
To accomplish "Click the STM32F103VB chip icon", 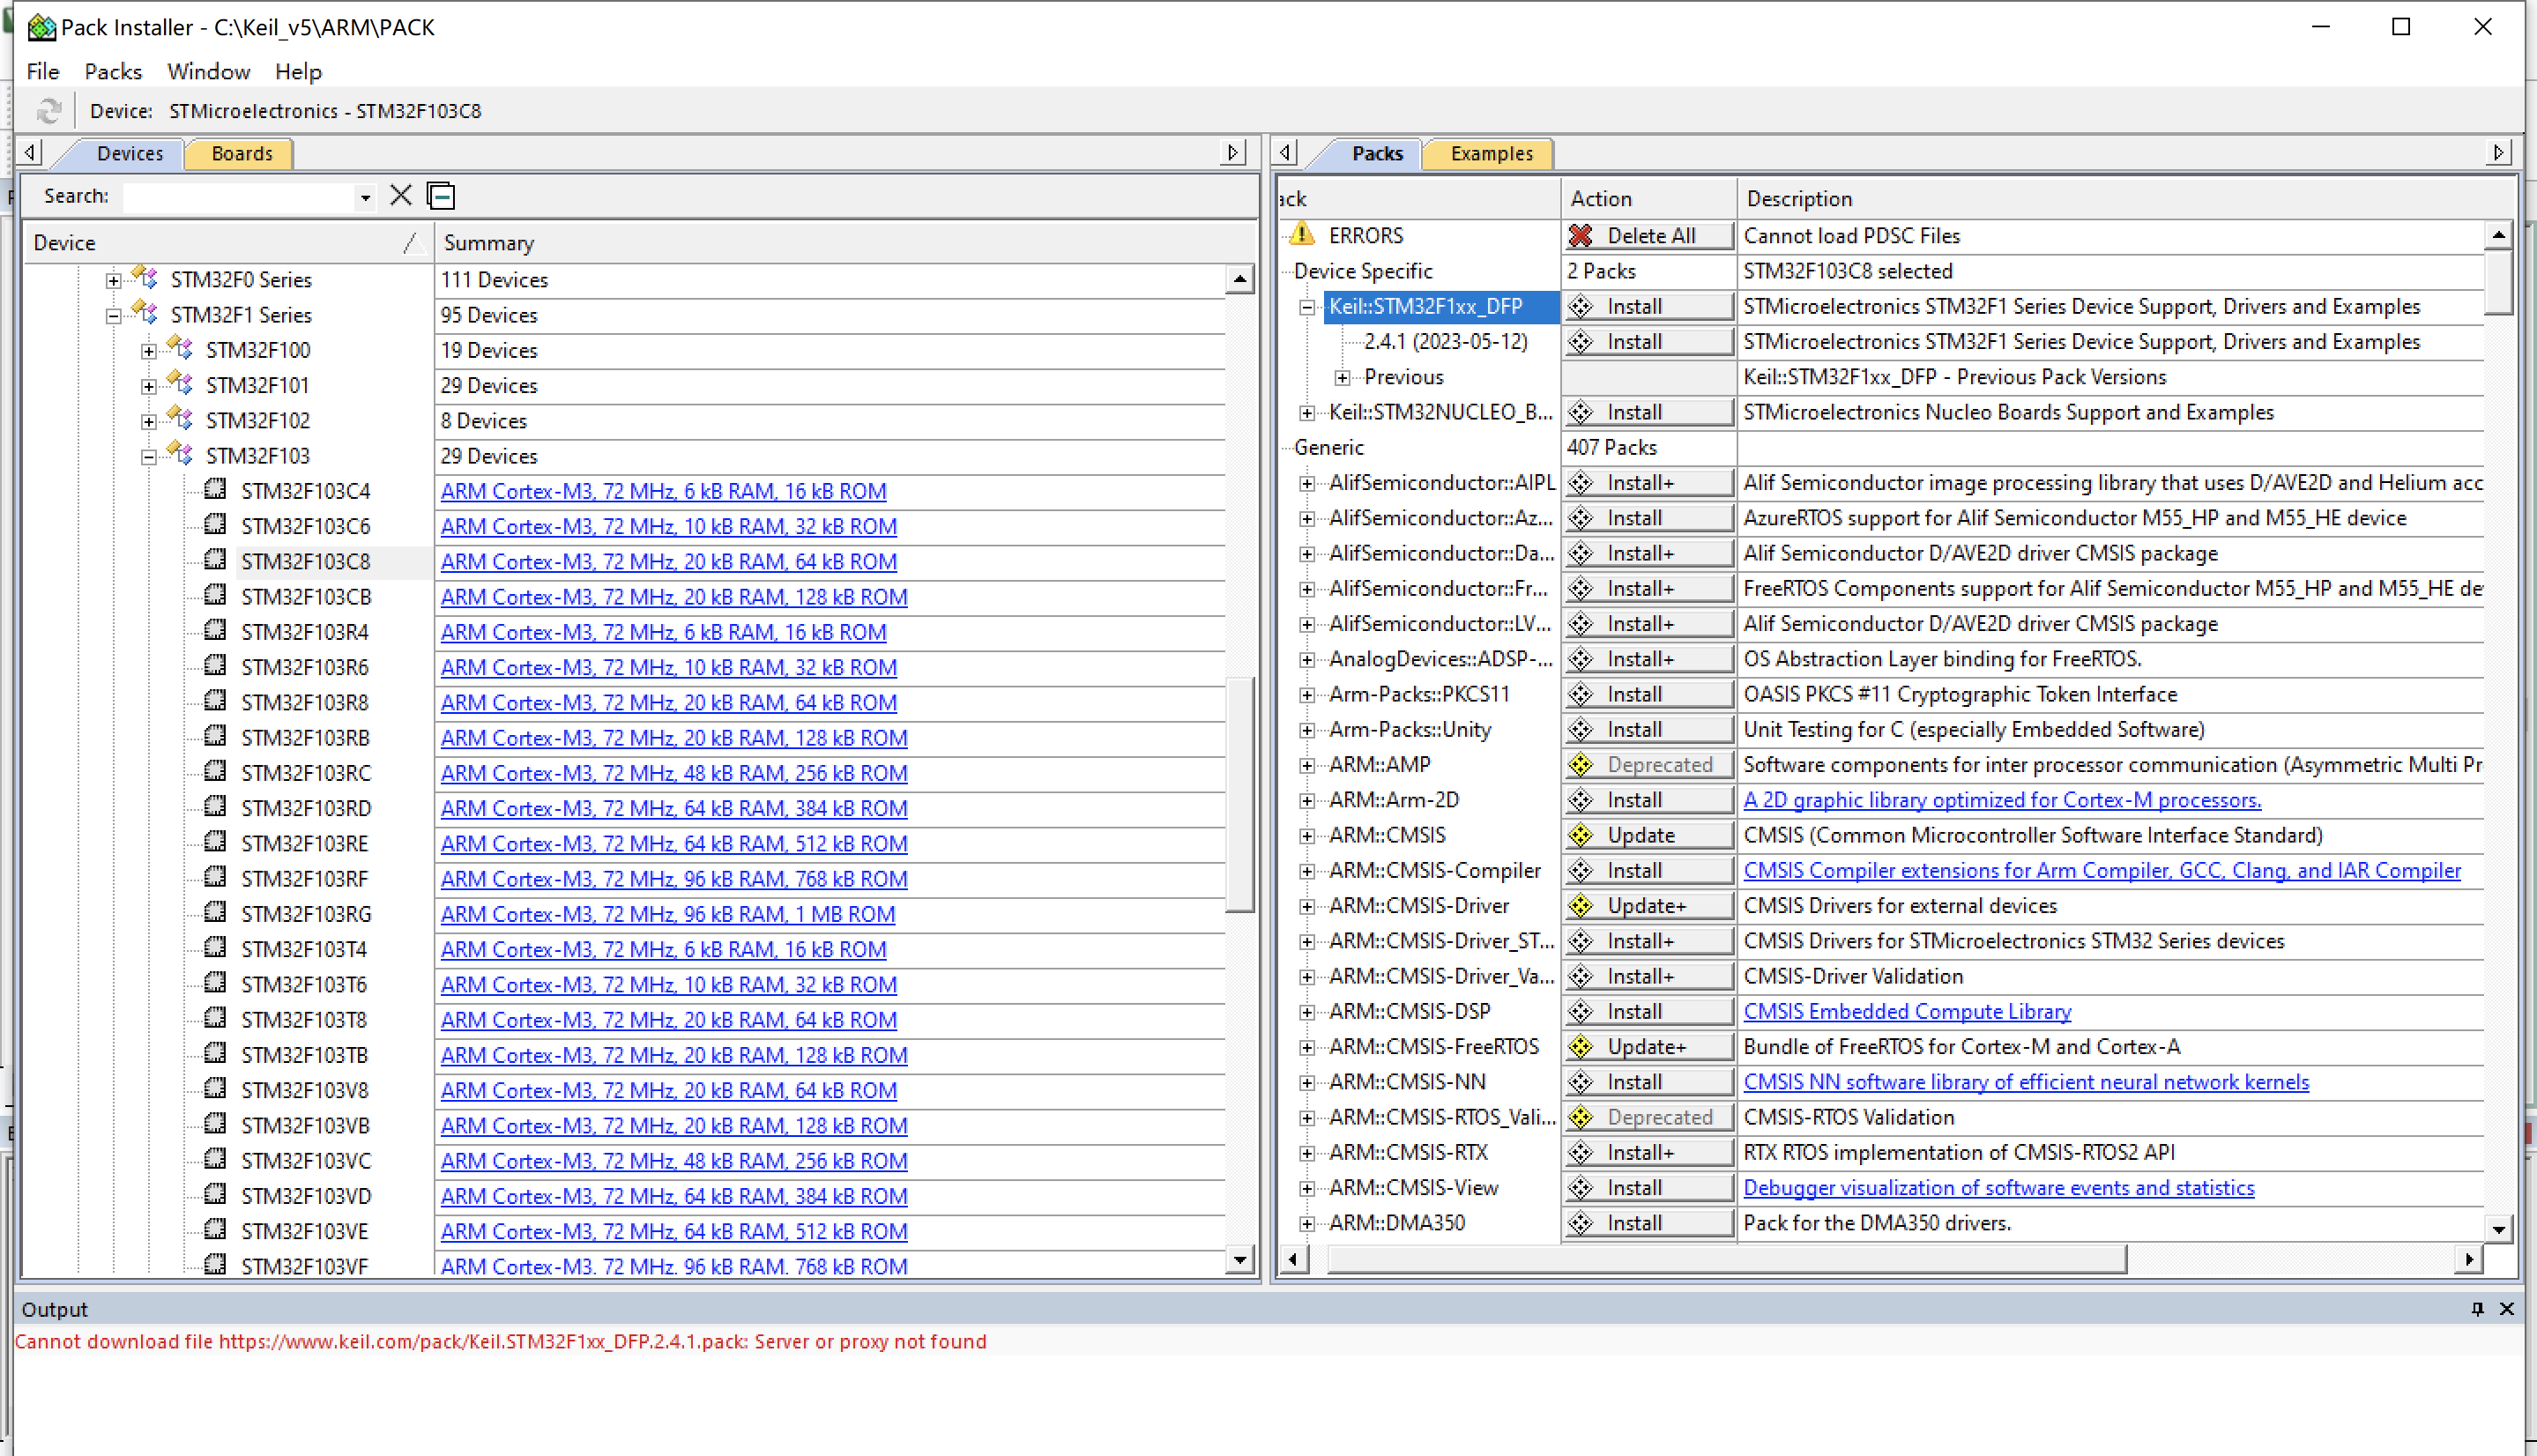I will 215,1124.
